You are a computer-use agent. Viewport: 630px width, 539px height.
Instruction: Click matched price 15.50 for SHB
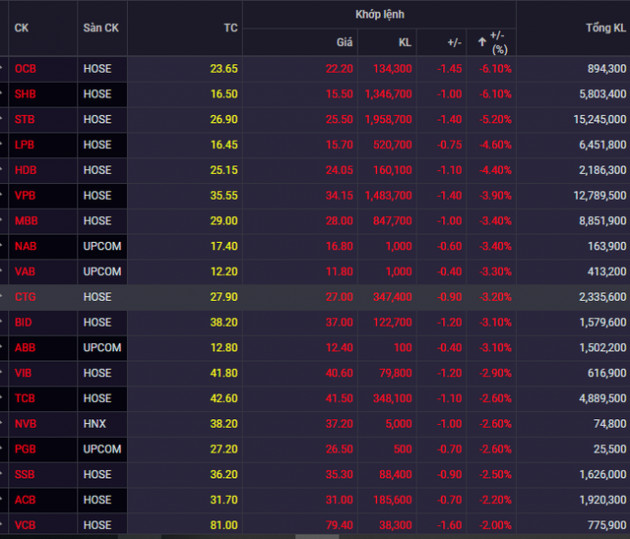[x=339, y=94]
